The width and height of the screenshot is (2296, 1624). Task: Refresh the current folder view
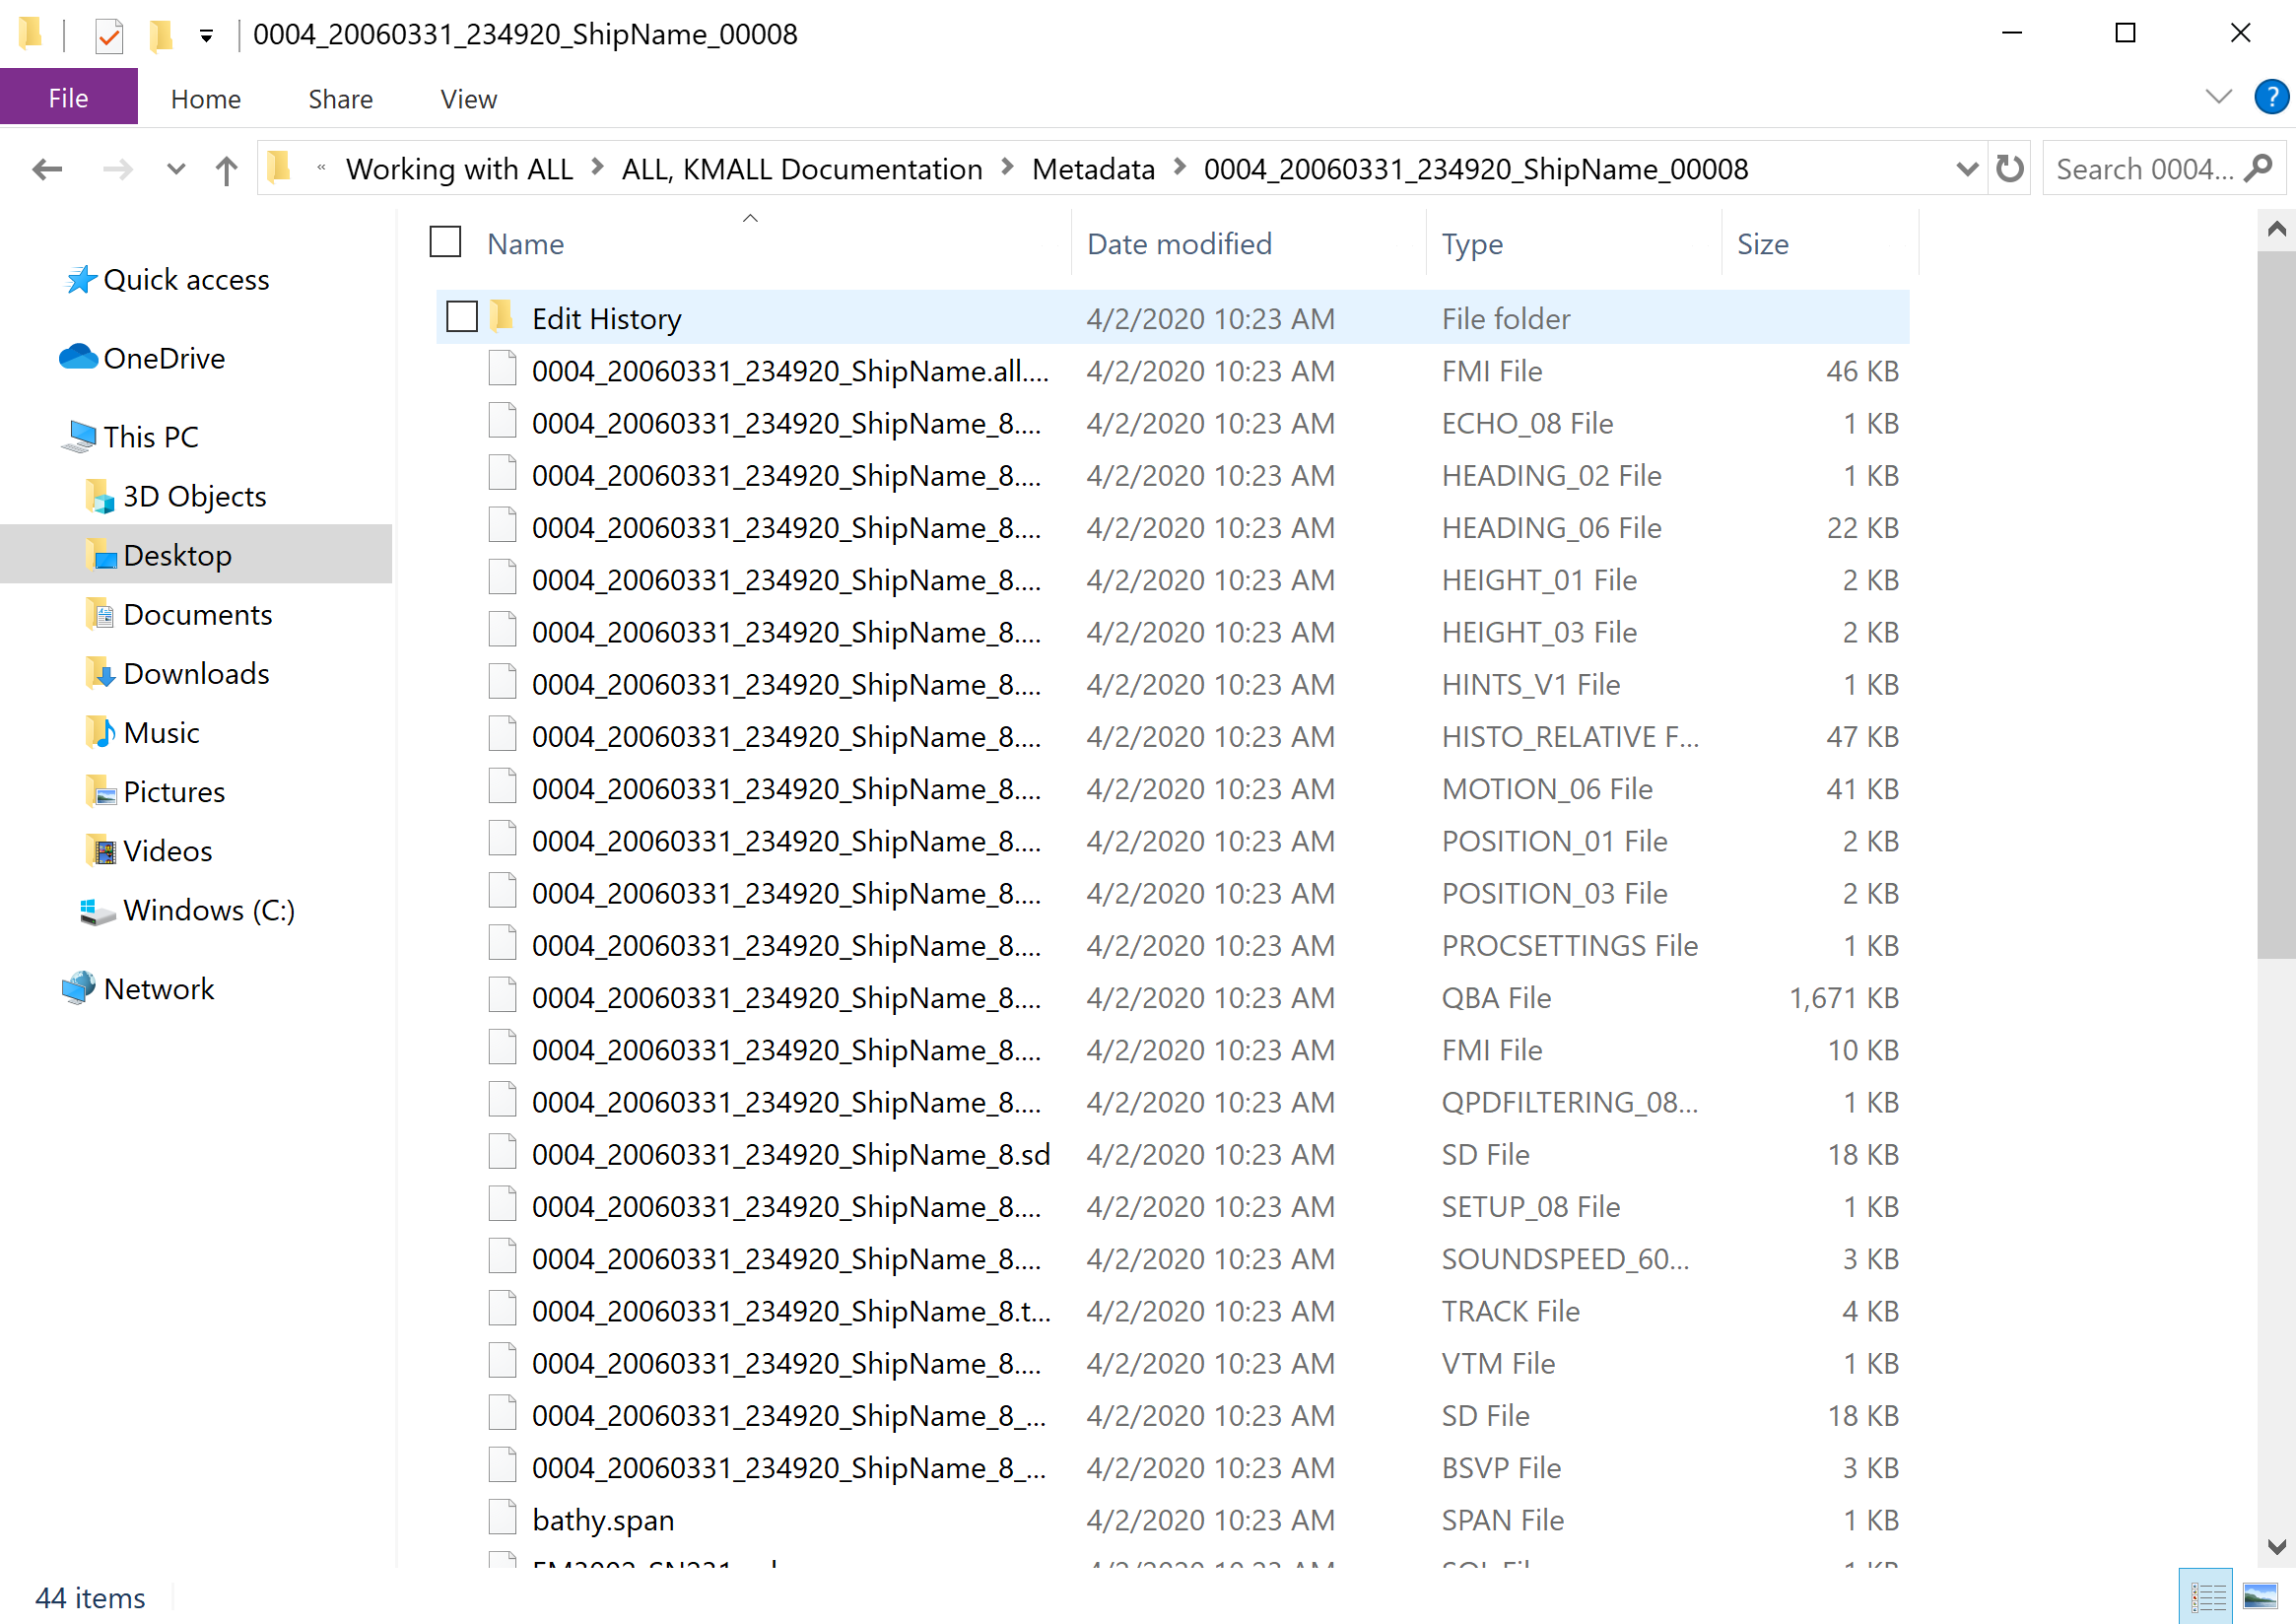click(x=2009, y=169)
